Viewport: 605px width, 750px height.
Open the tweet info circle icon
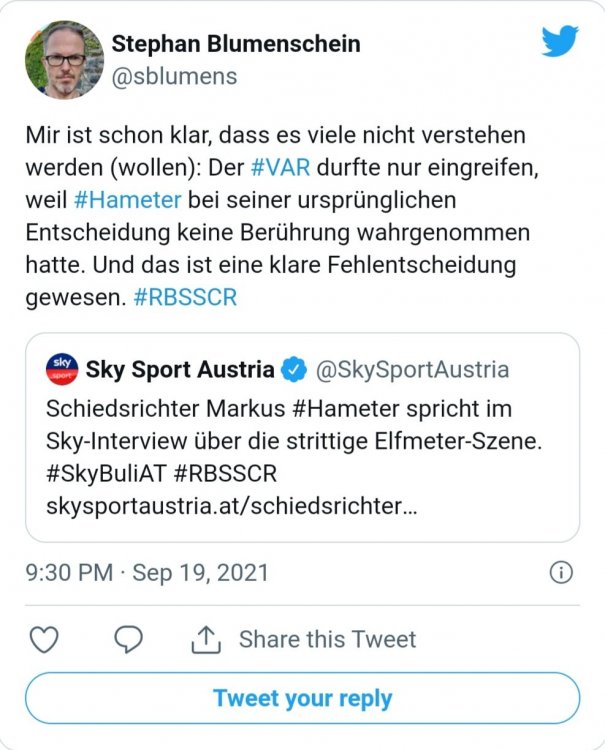pyautogui.click(x=561, y=573)
